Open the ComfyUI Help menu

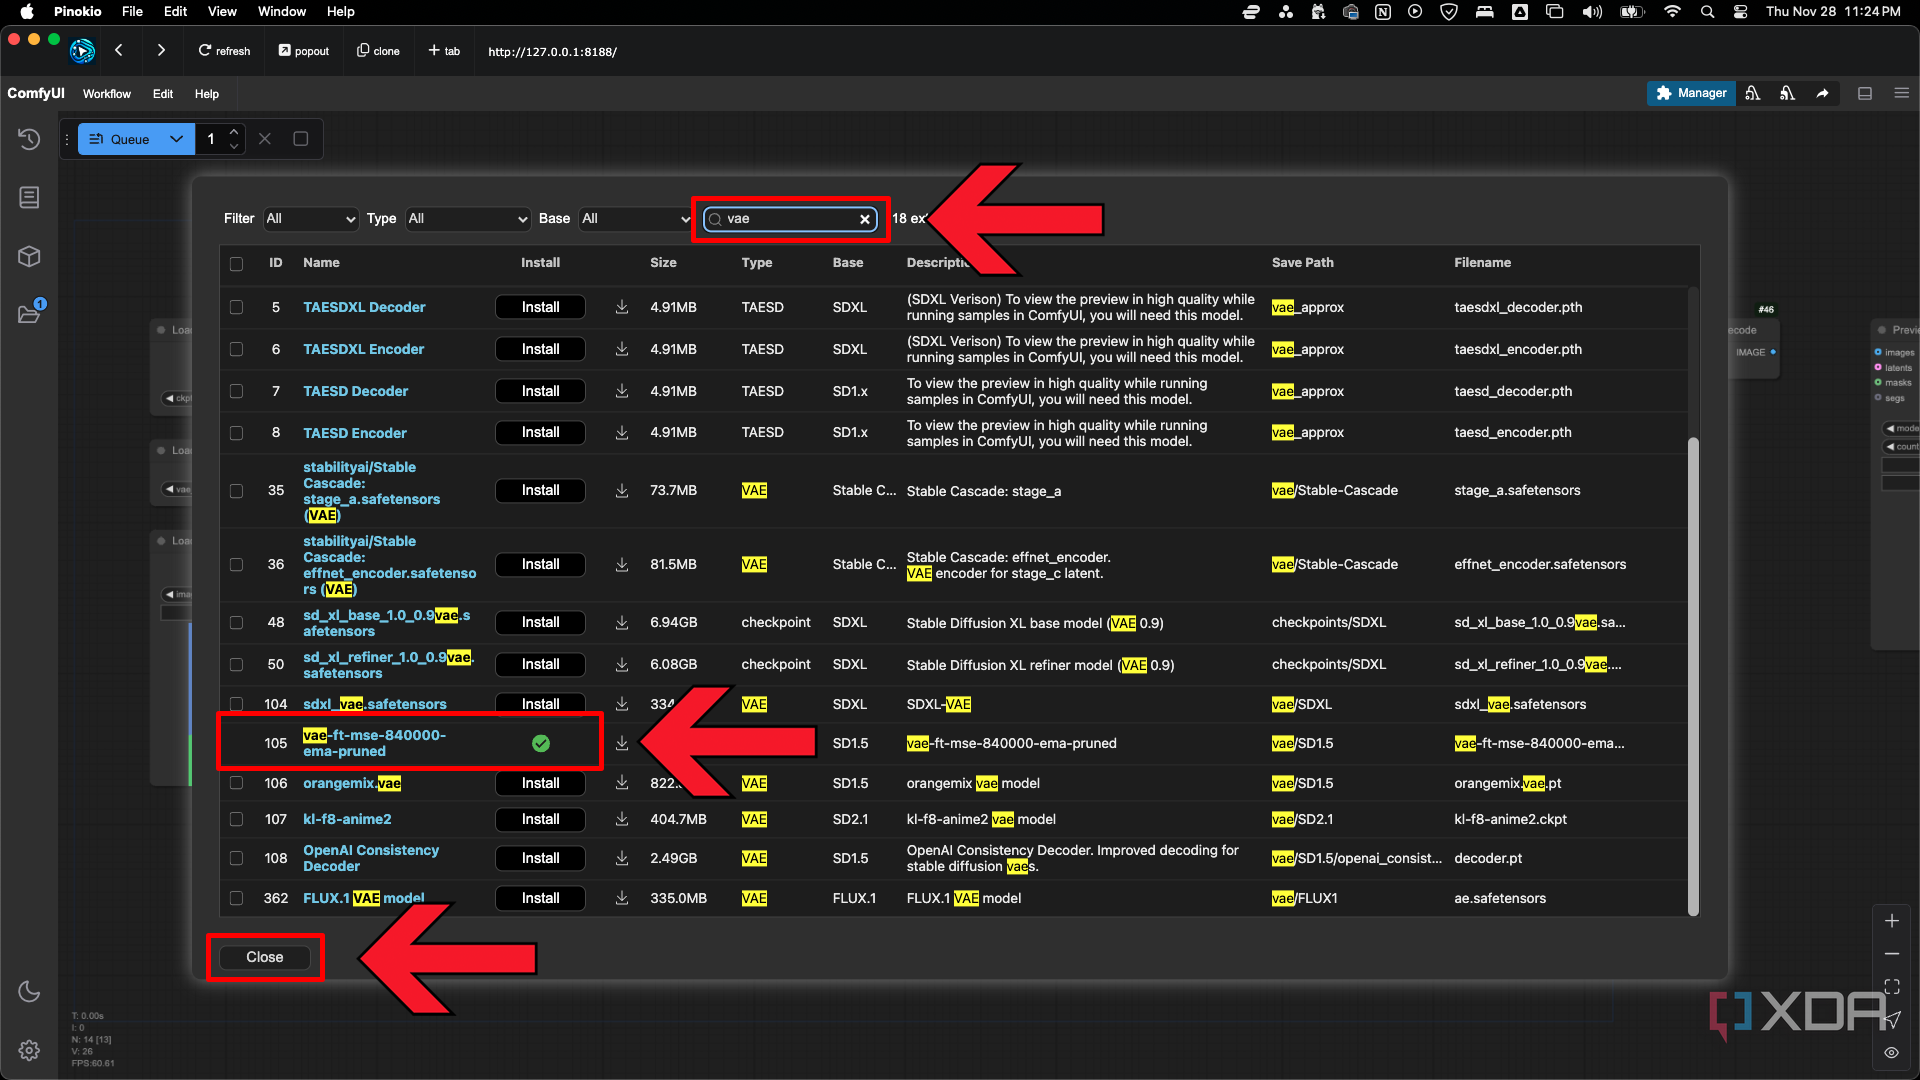tap(207, 94)
